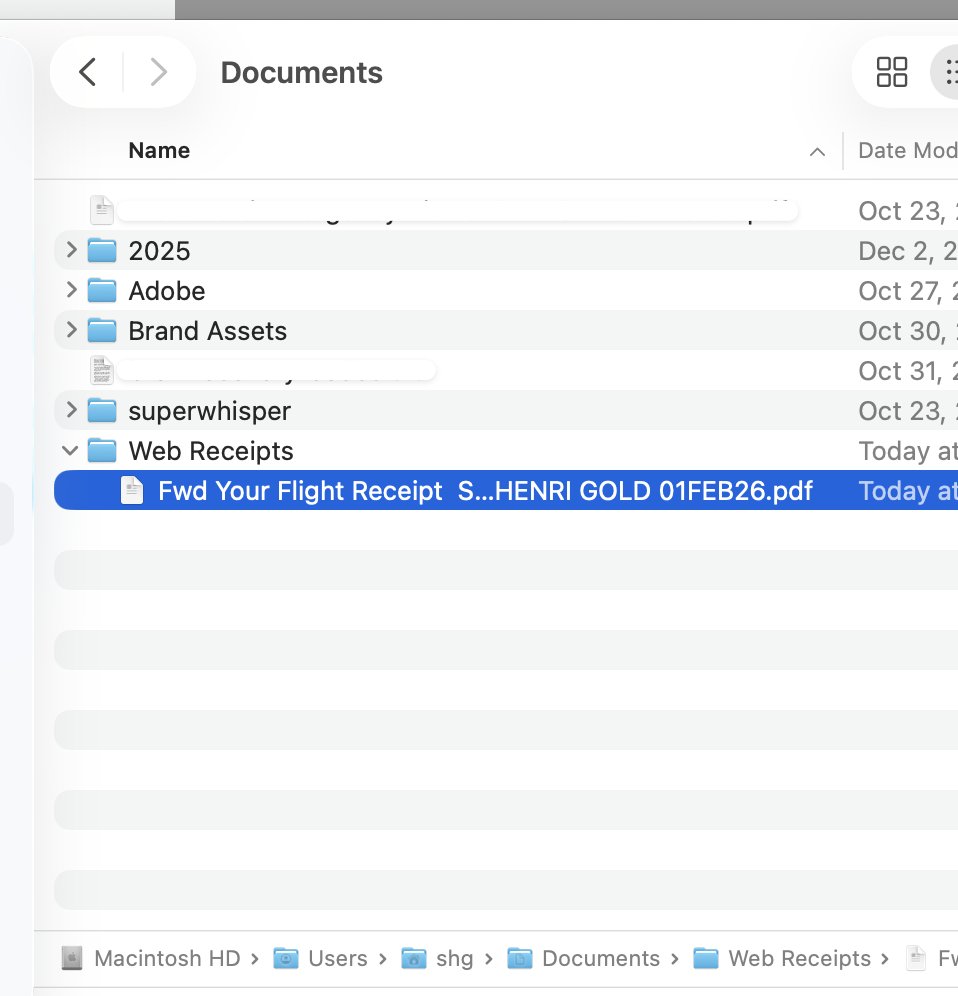
Task: Click the Oct 30 date of Brand Assets
Action: pos(908,331)
